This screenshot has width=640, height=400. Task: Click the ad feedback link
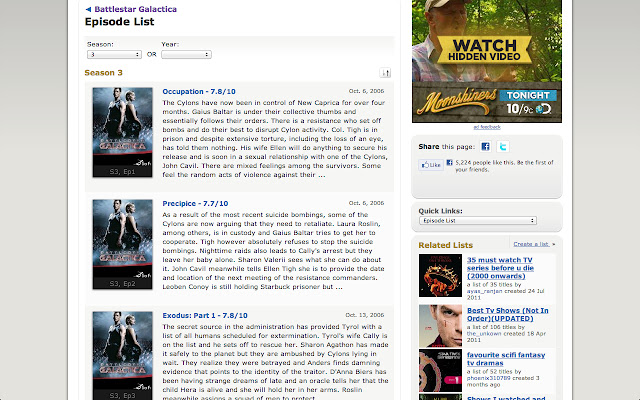coord(487,127)
